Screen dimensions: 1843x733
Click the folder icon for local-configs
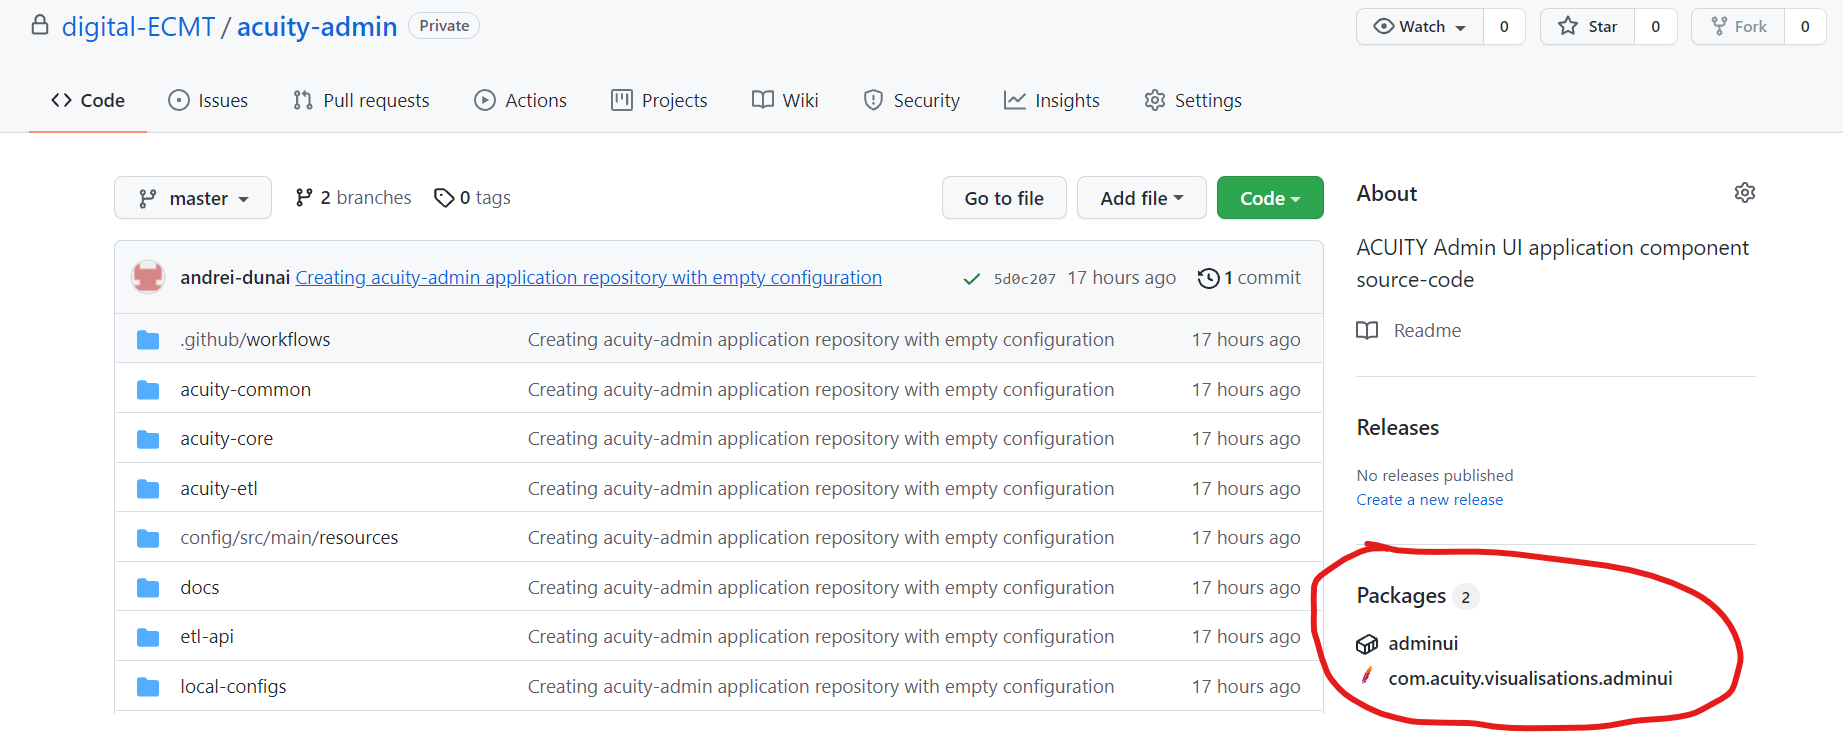(x=148, y=687)
